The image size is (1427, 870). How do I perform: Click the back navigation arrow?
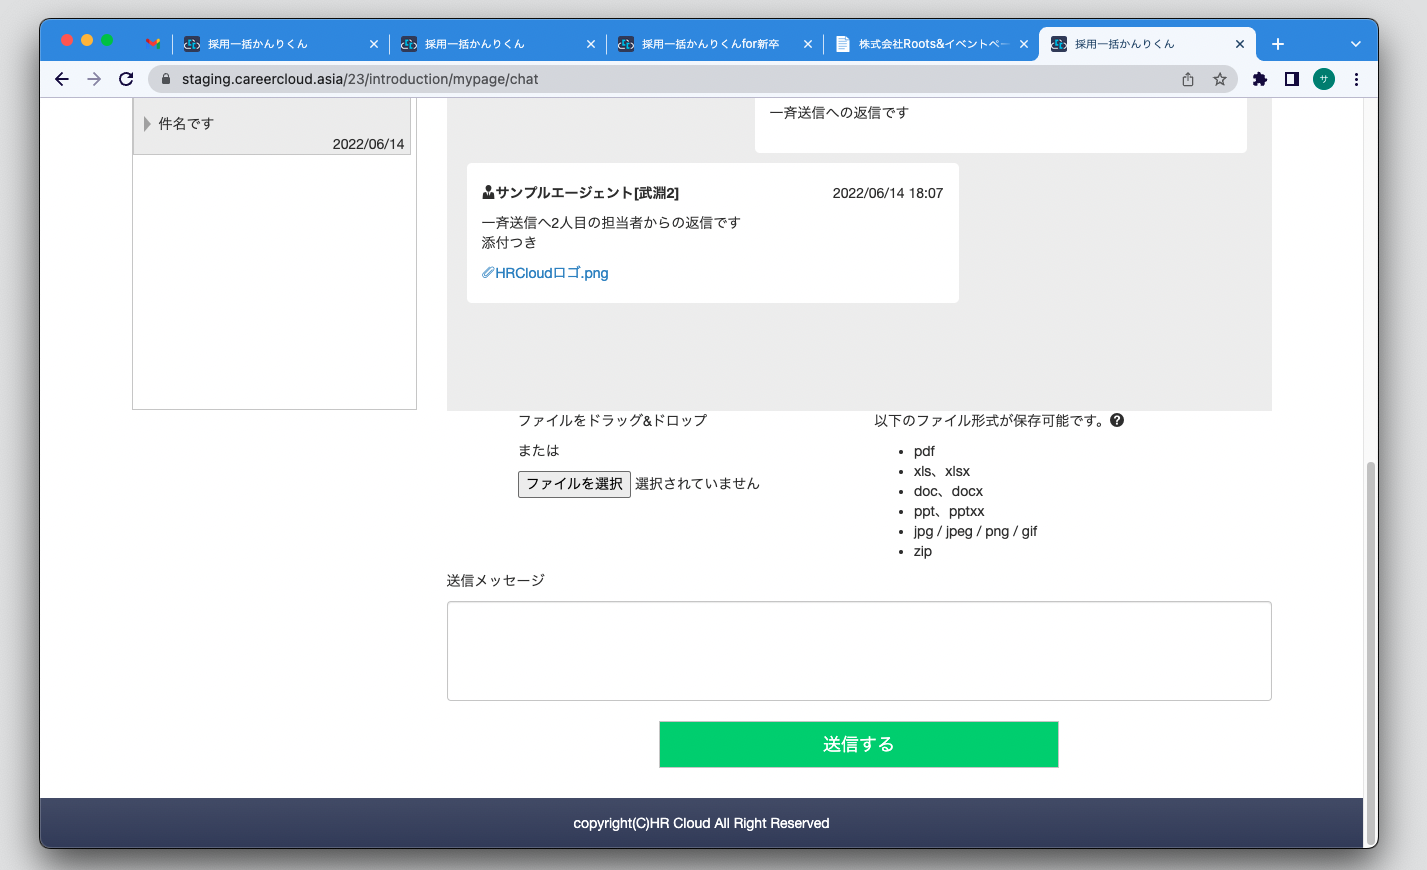click(x=62, y=78)
